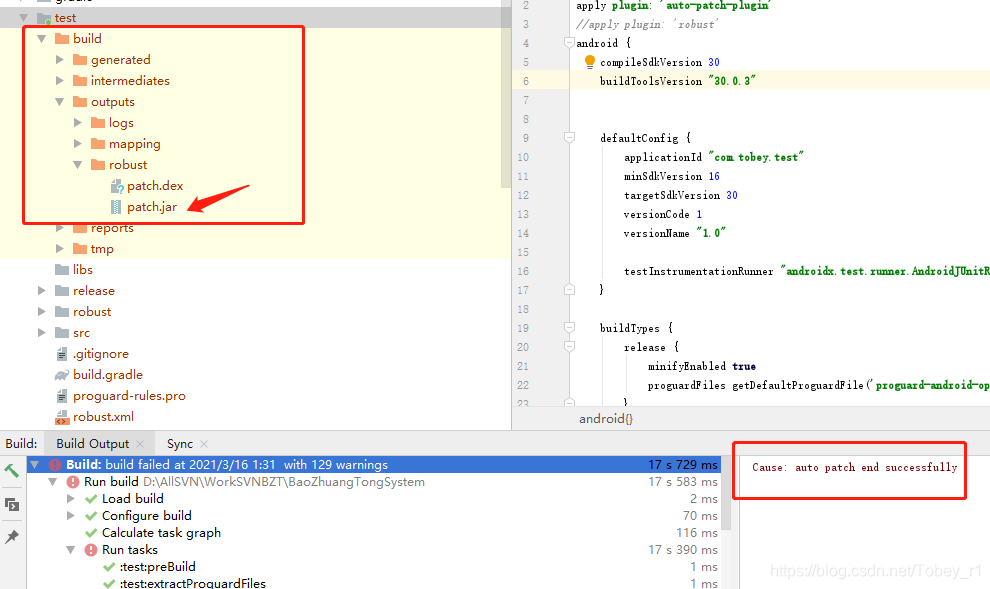Open robust.xml from project tree

pyautogui.click(x=103, y=417)
